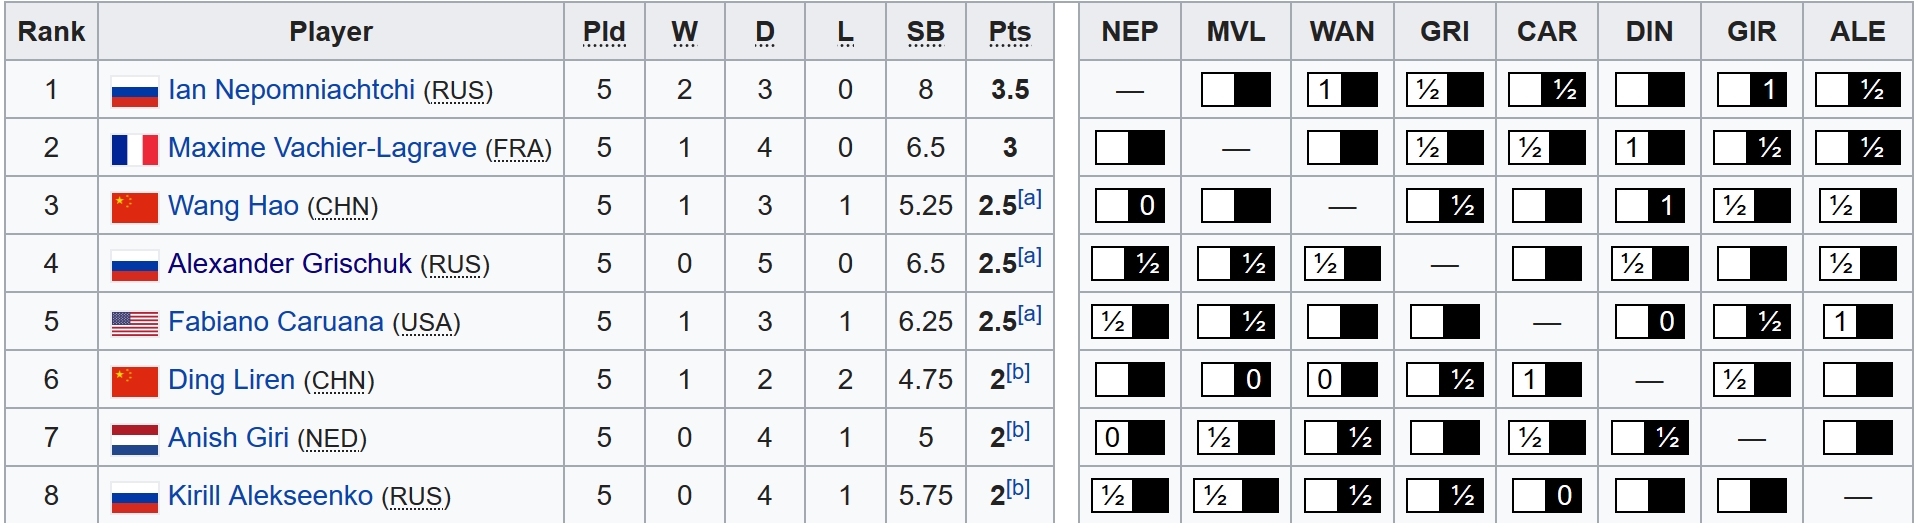This screenshot has width=1918, height=523.
Task: Click the Russian flag beside Alexander Grischuk
Action: tap(134, 265)
